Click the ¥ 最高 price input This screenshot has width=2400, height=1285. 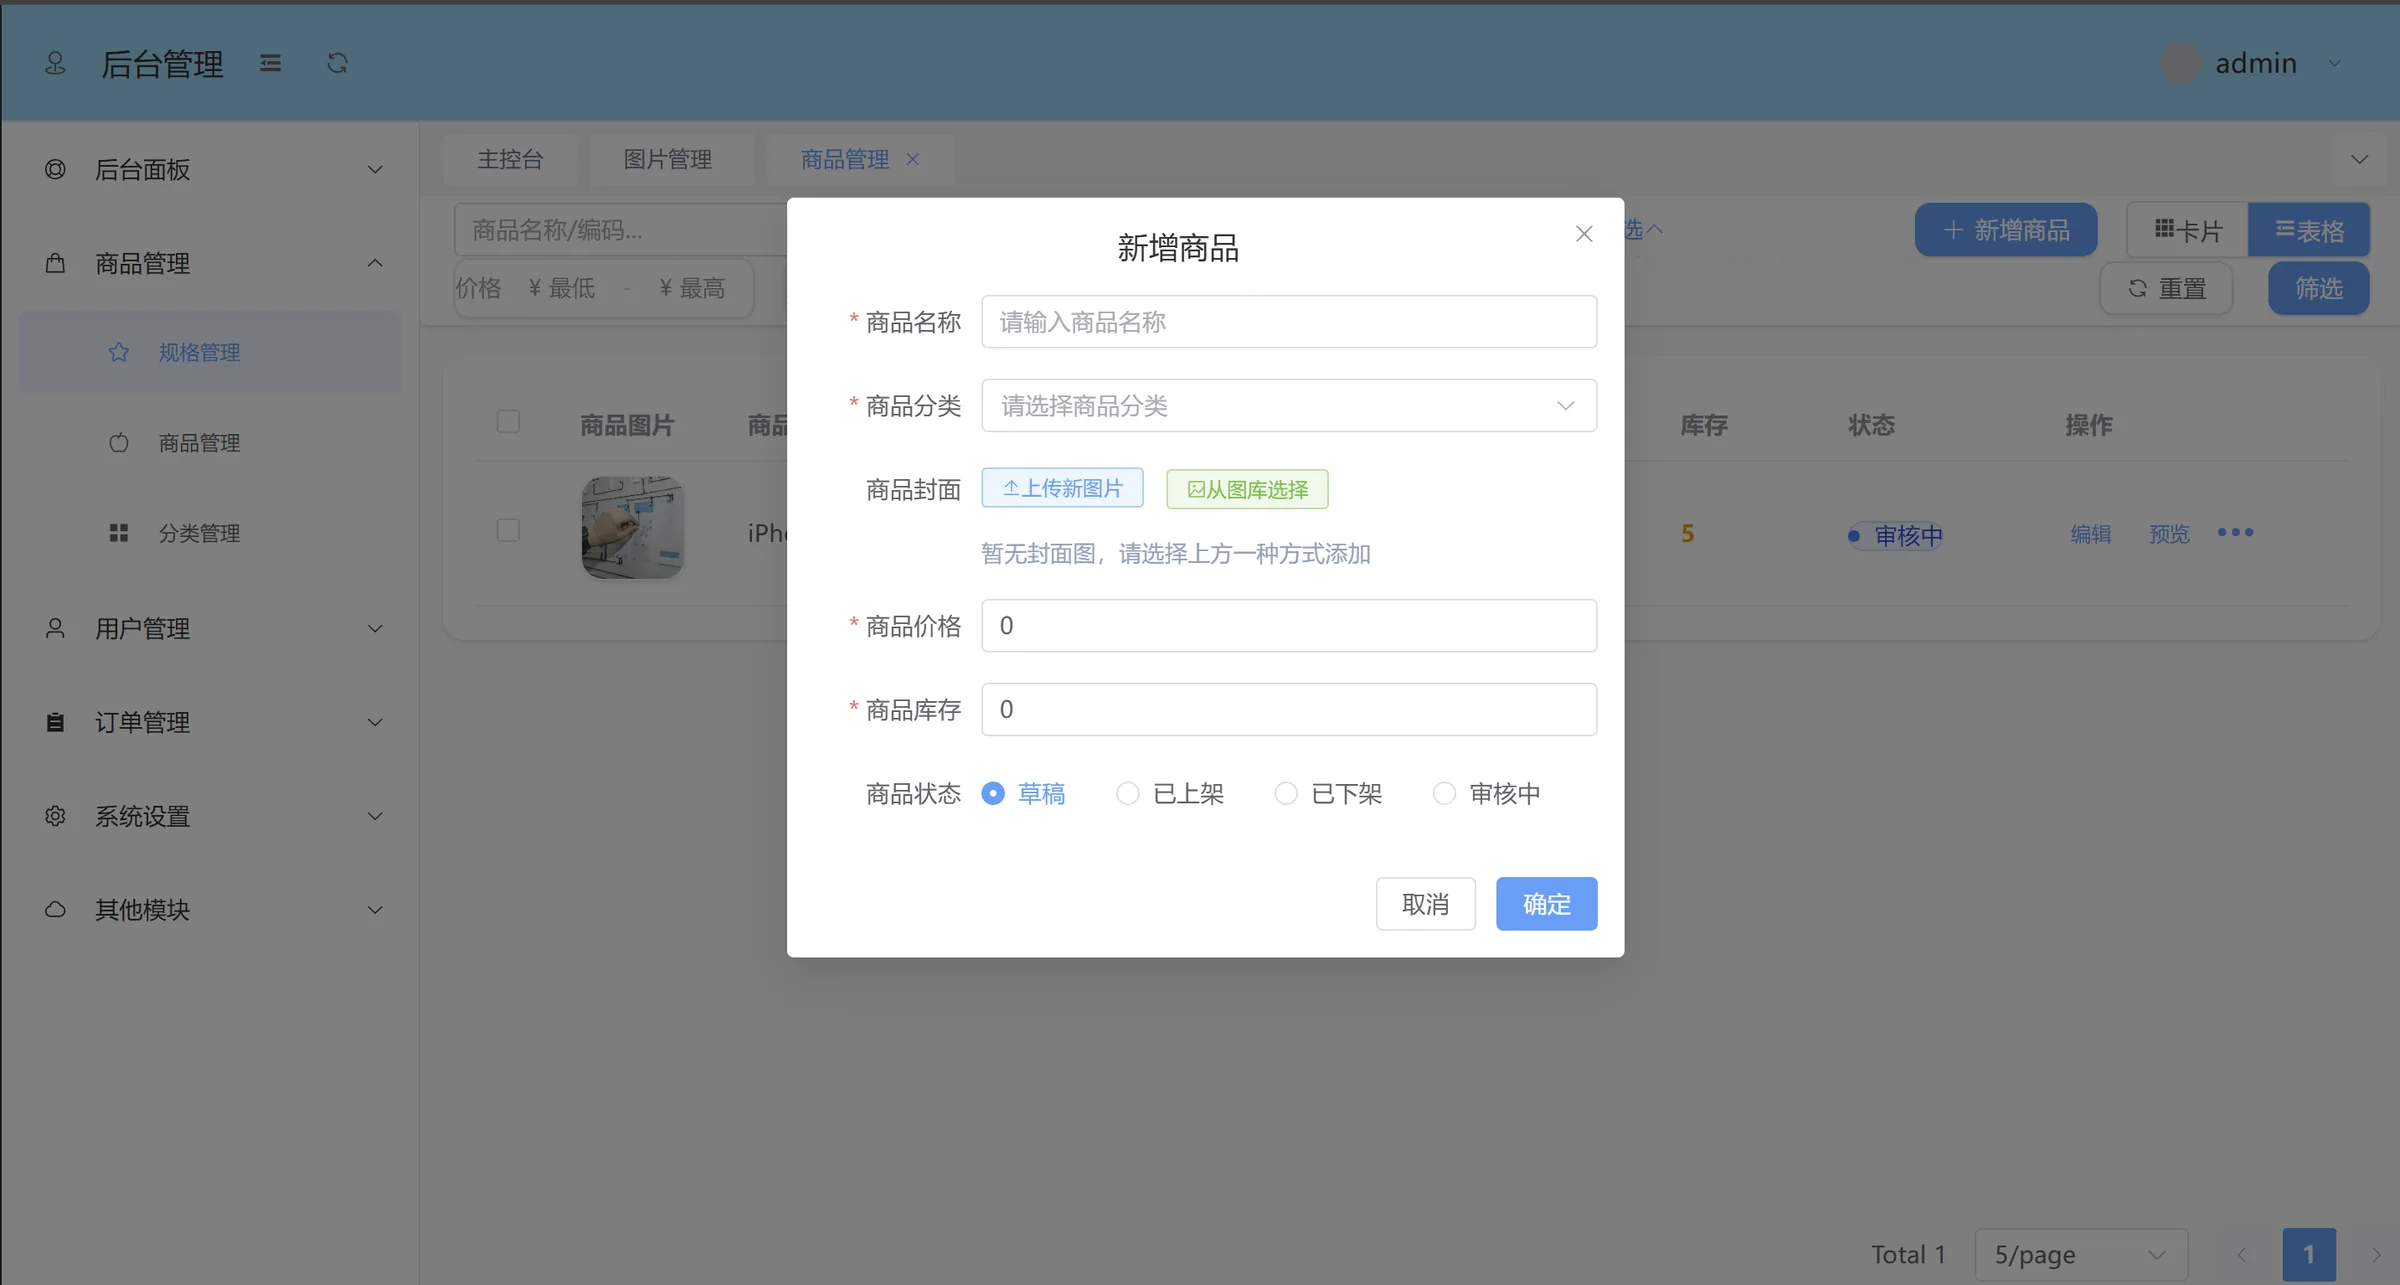(692, 288)
